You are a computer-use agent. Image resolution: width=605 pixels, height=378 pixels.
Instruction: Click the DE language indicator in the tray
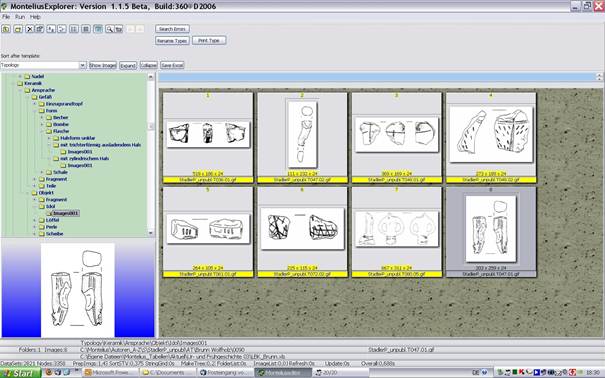click(475, 373)
